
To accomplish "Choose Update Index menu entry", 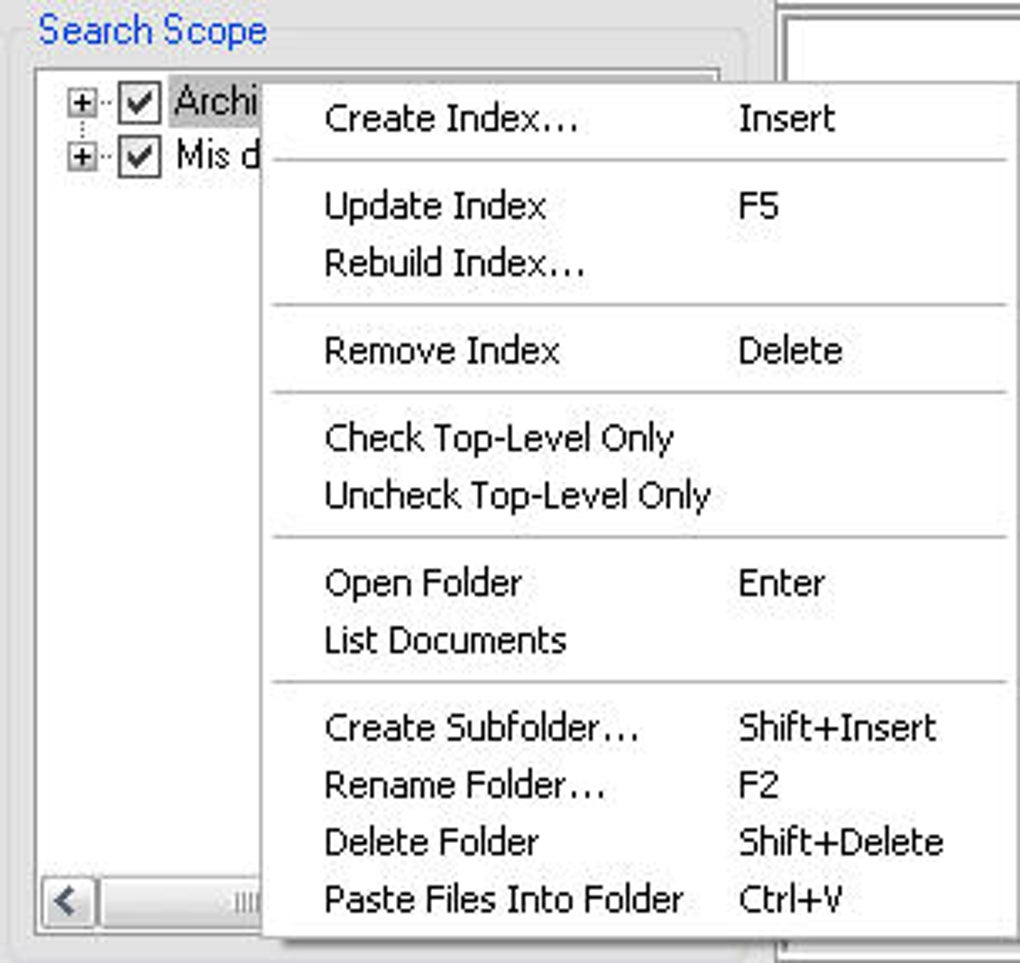I will pos(435,207).
